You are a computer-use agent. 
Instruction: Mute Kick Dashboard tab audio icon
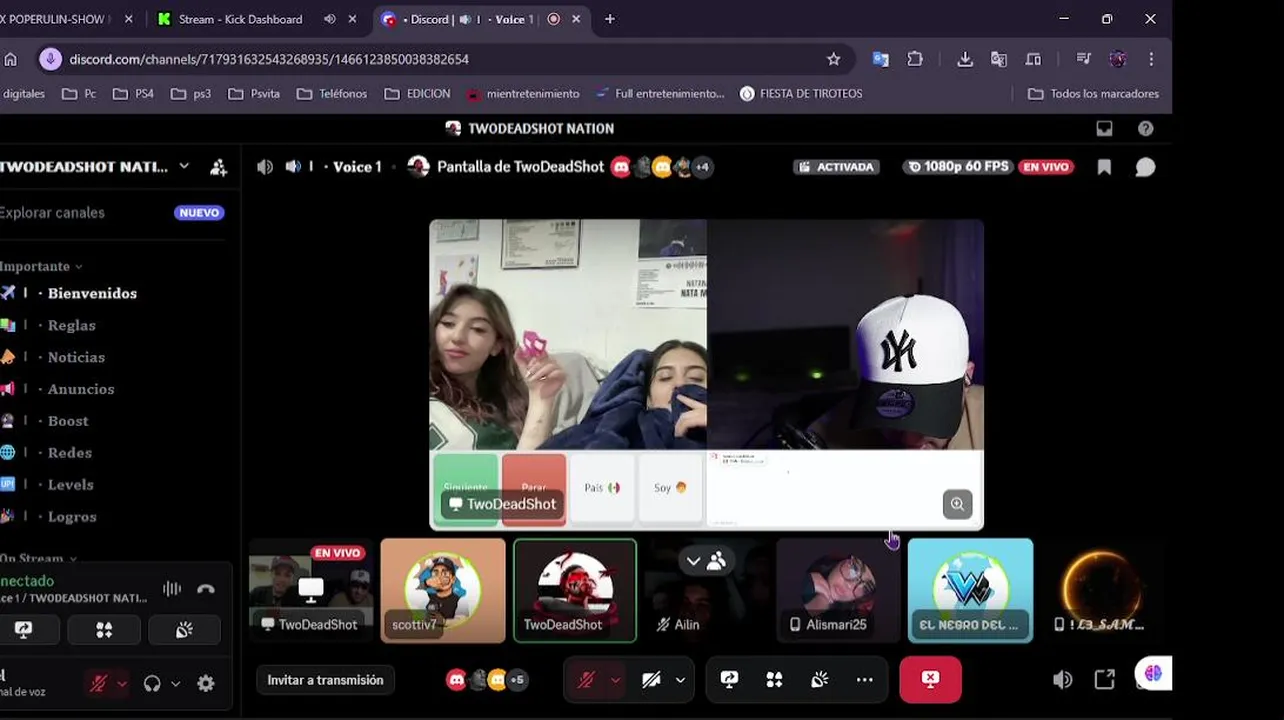[330, 19]
